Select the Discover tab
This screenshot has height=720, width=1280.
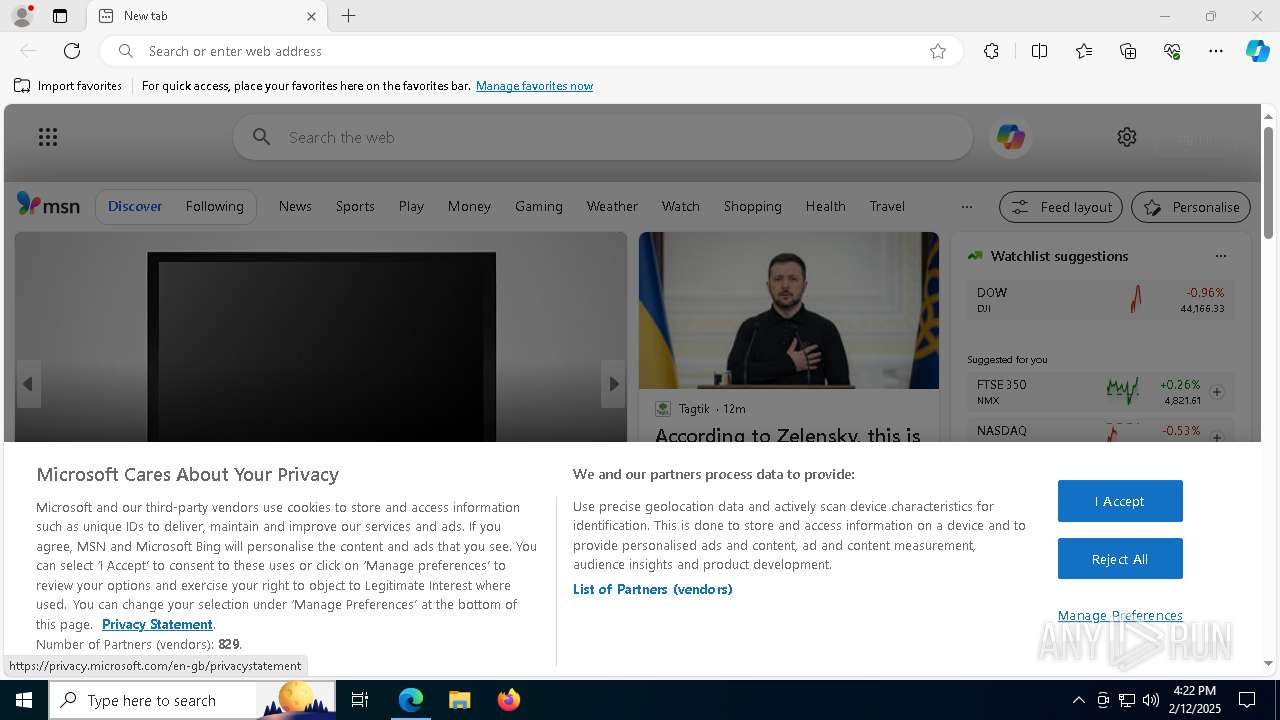[135, 206]
